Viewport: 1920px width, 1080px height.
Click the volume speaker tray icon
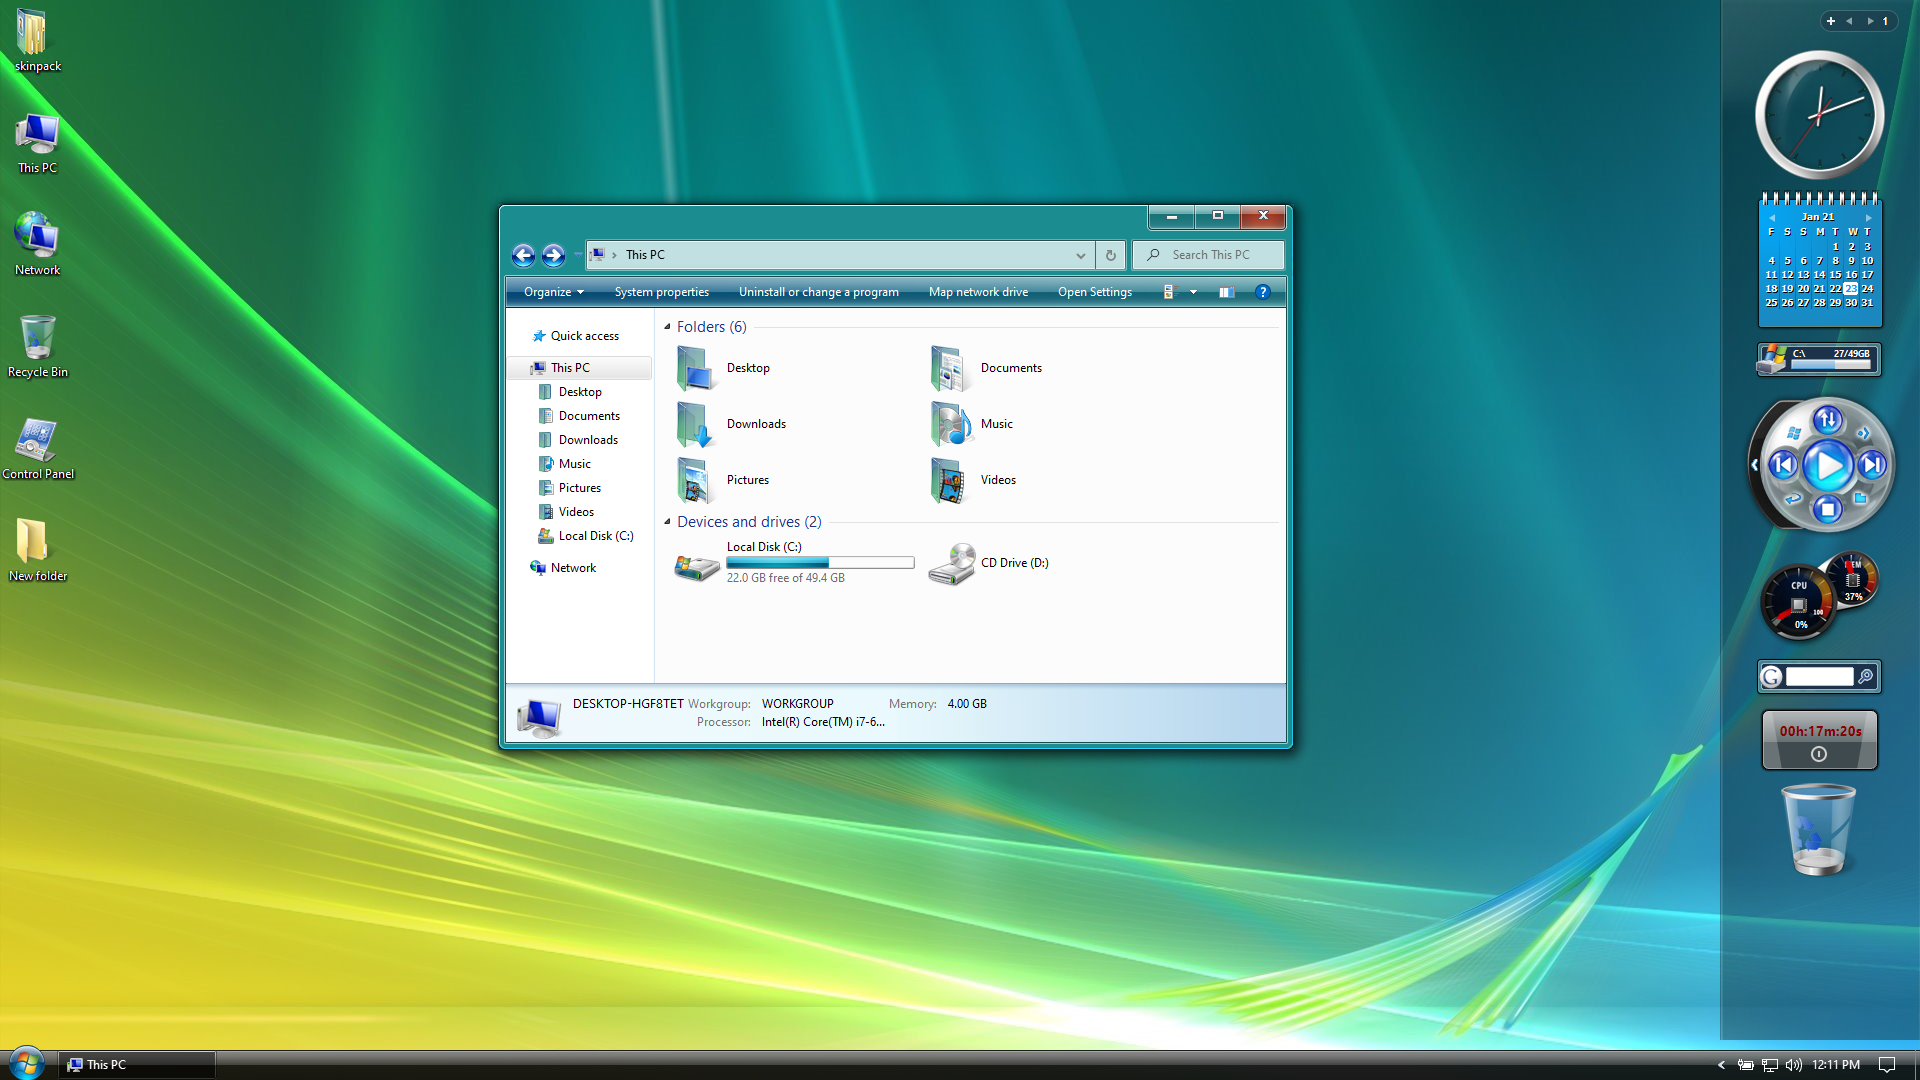[x=1794, y=1065]
